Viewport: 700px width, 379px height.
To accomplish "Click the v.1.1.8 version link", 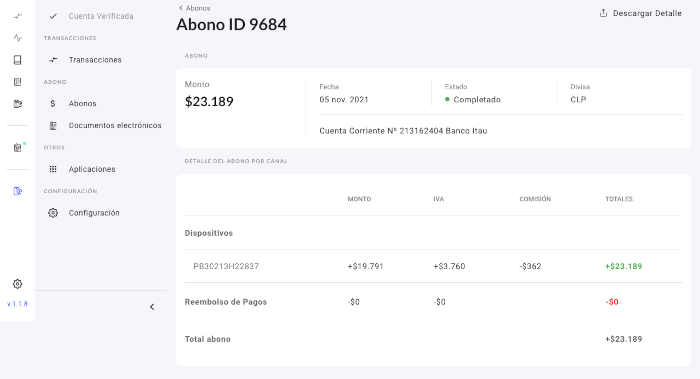I will (17, 304).
